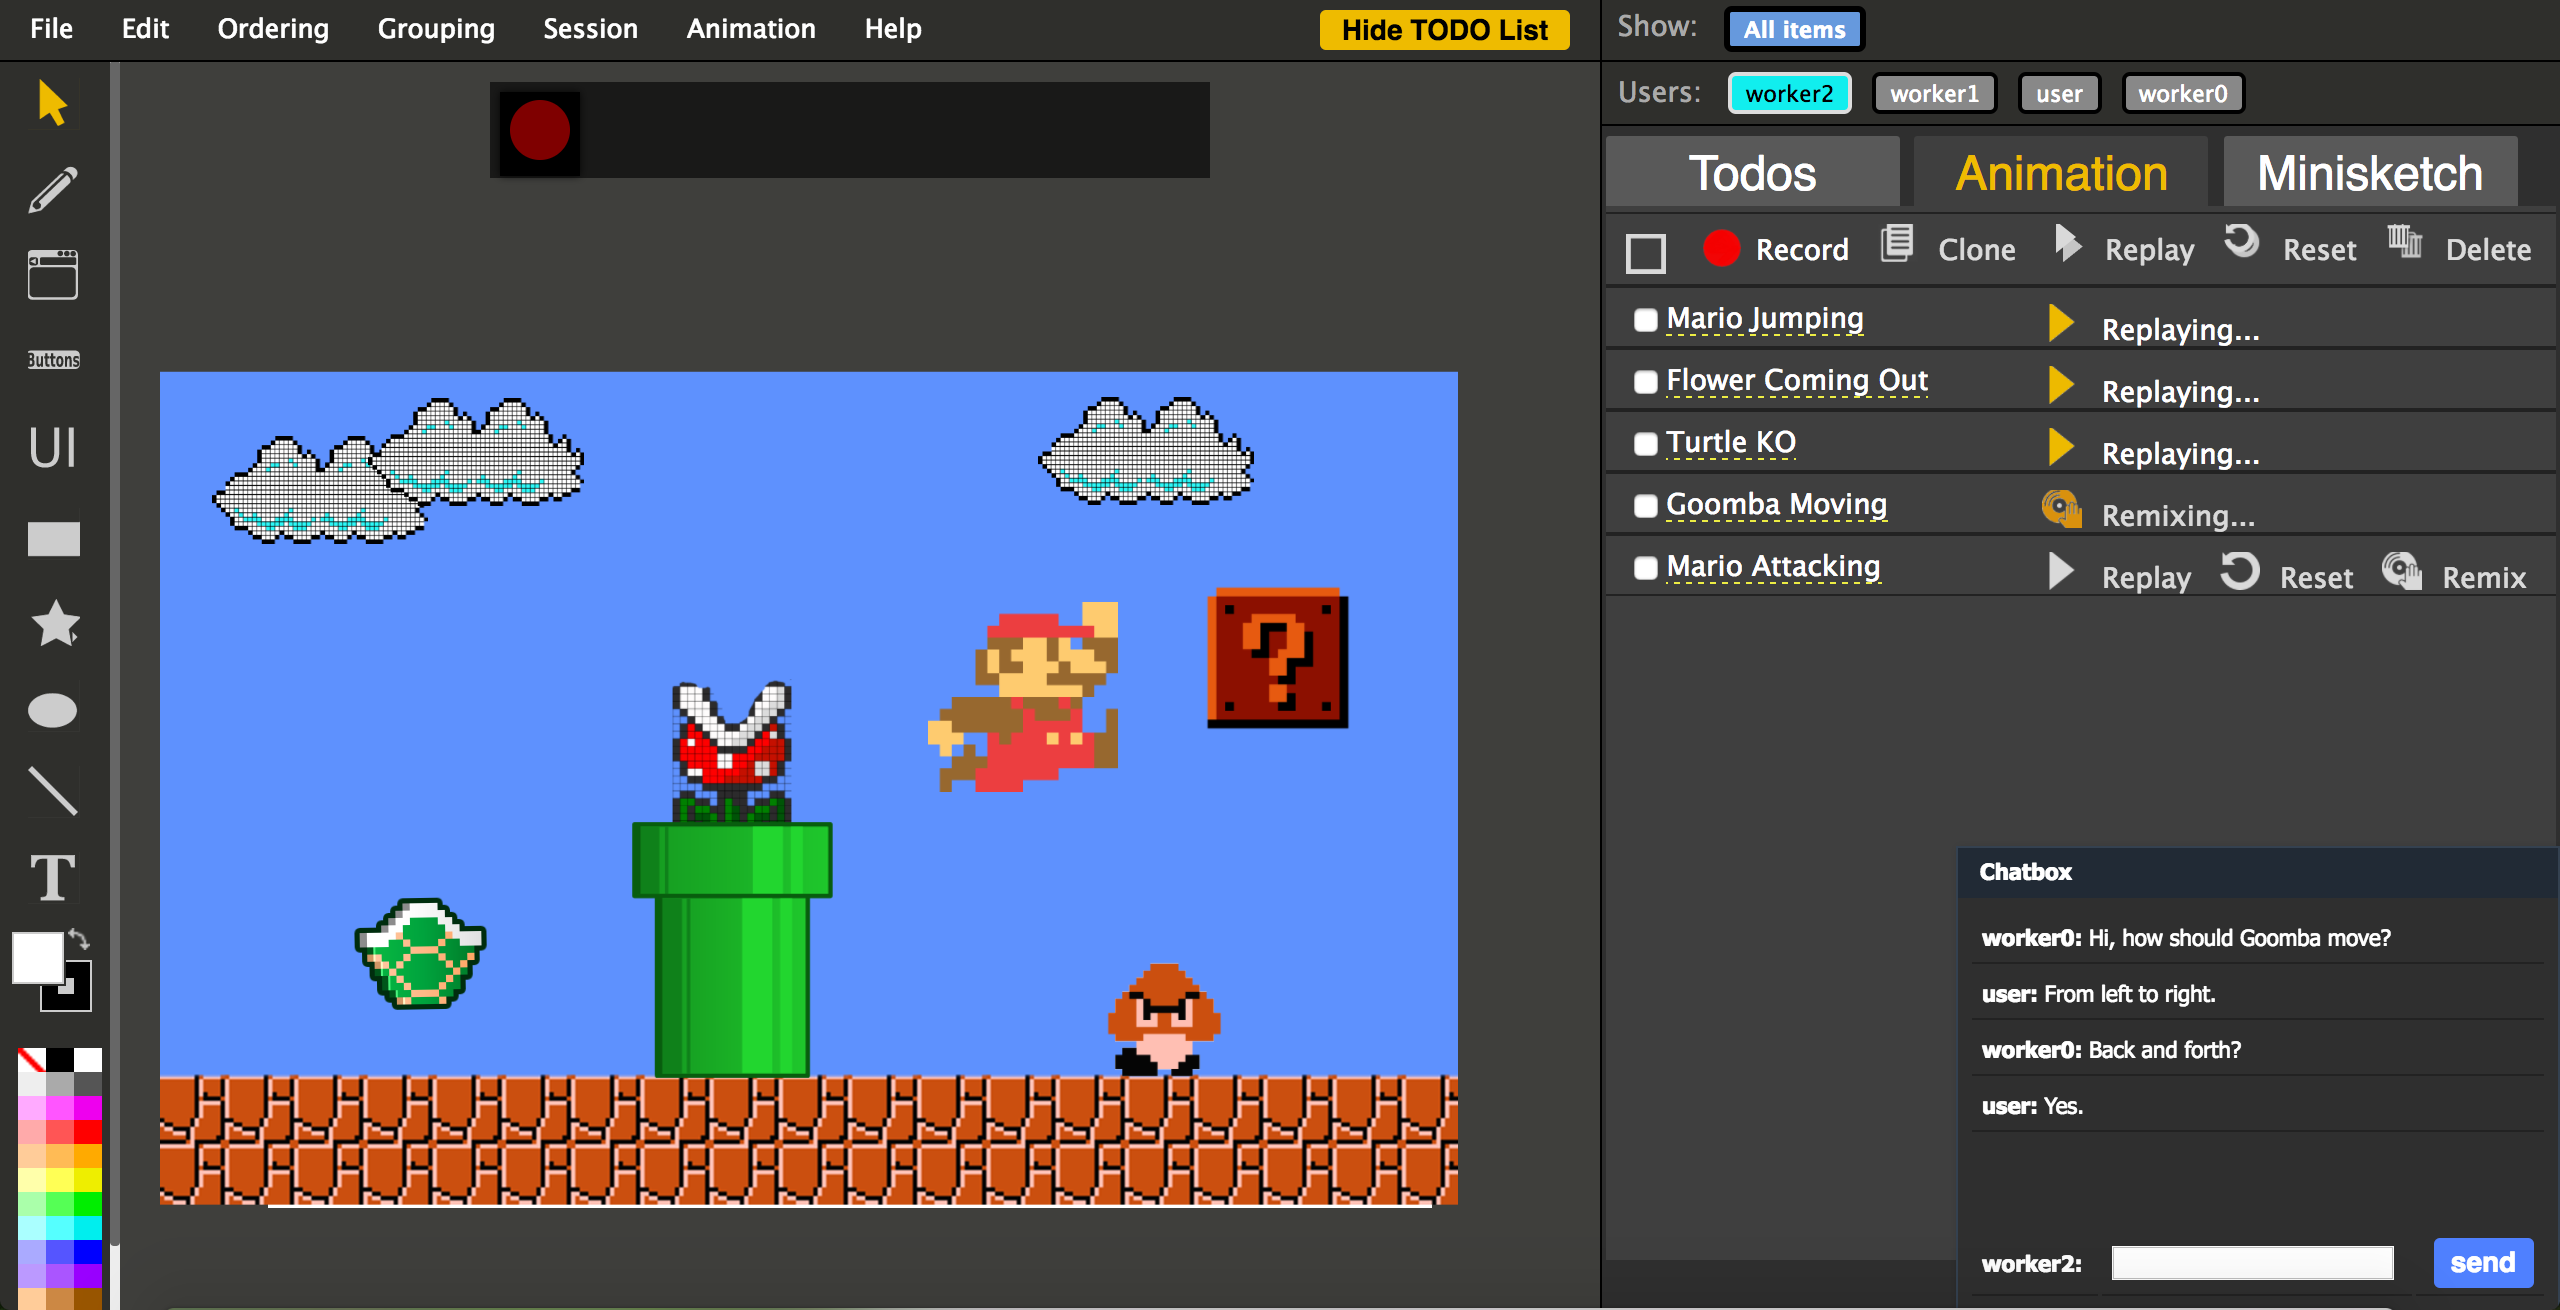Check the Mario Attacking checkbox
Screen dimensions: 2560x1310
coord(1645,567)
